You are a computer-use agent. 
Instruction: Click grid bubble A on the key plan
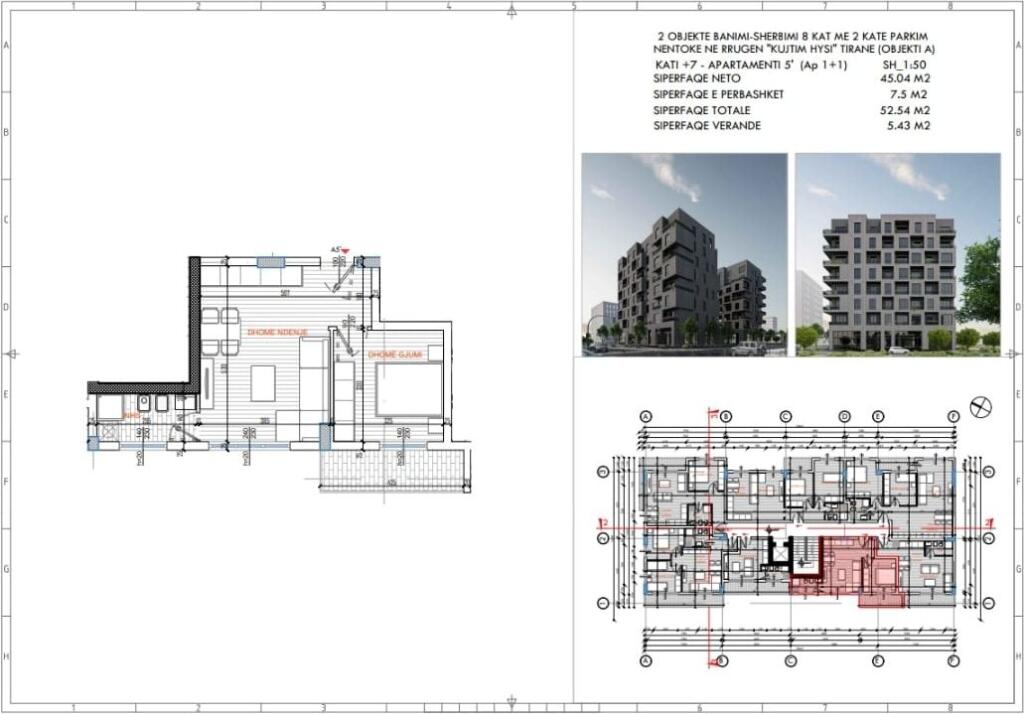coord(646,416)
